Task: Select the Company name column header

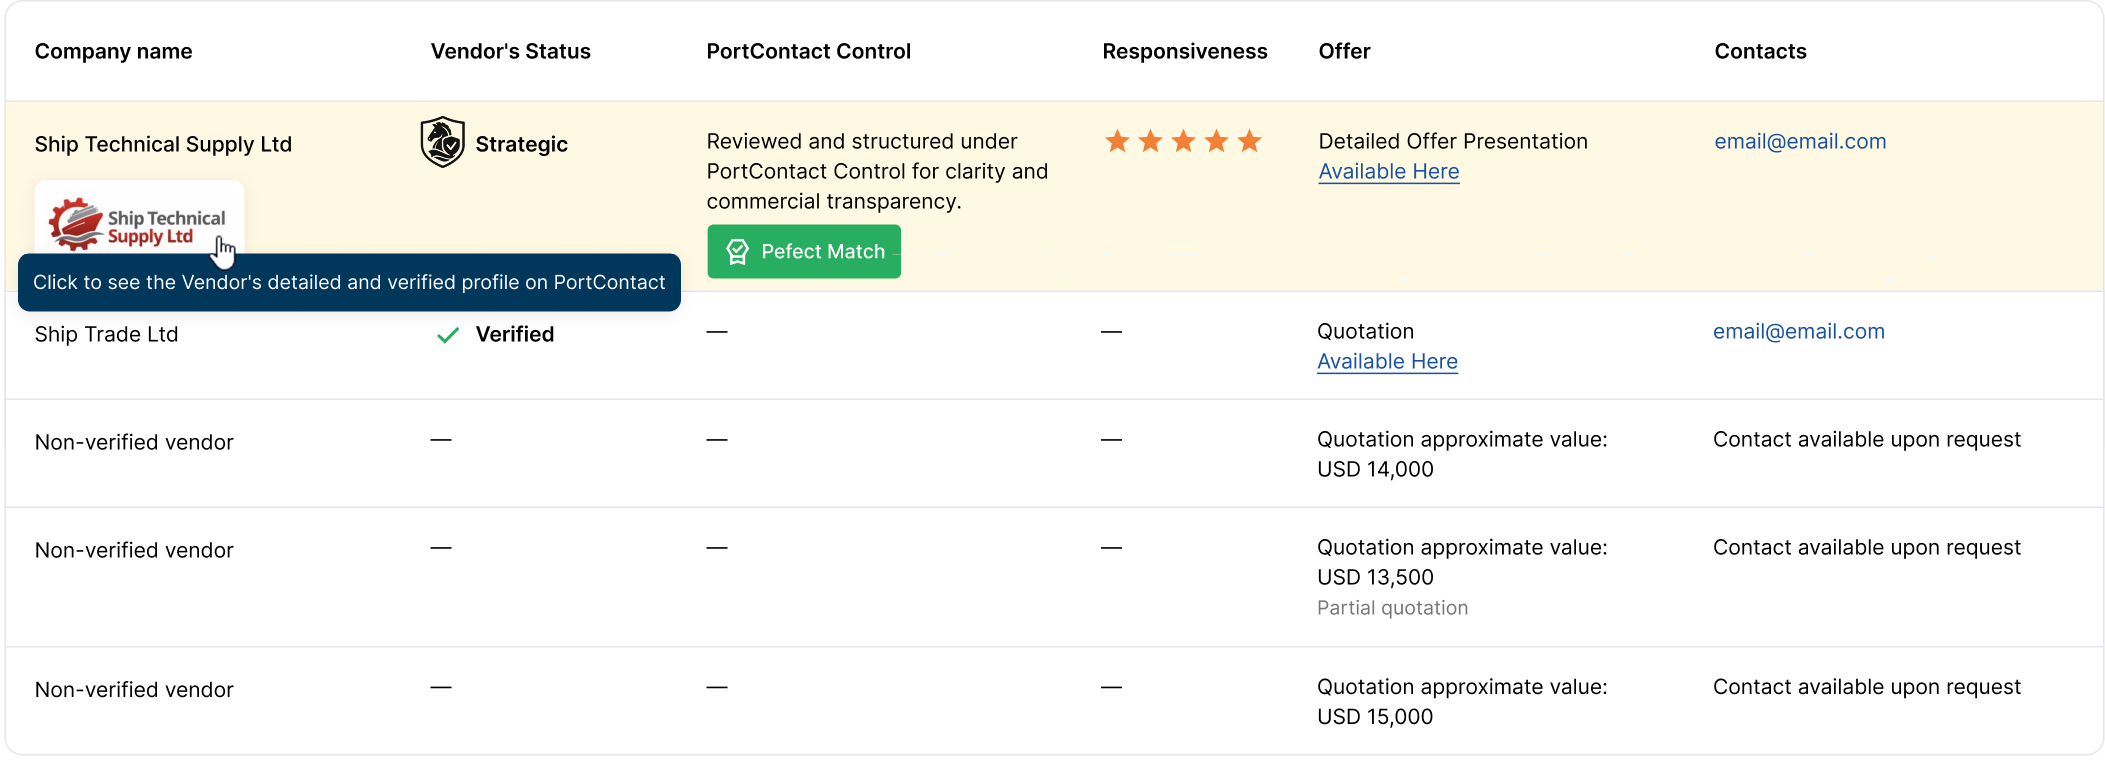Action: 113,52
